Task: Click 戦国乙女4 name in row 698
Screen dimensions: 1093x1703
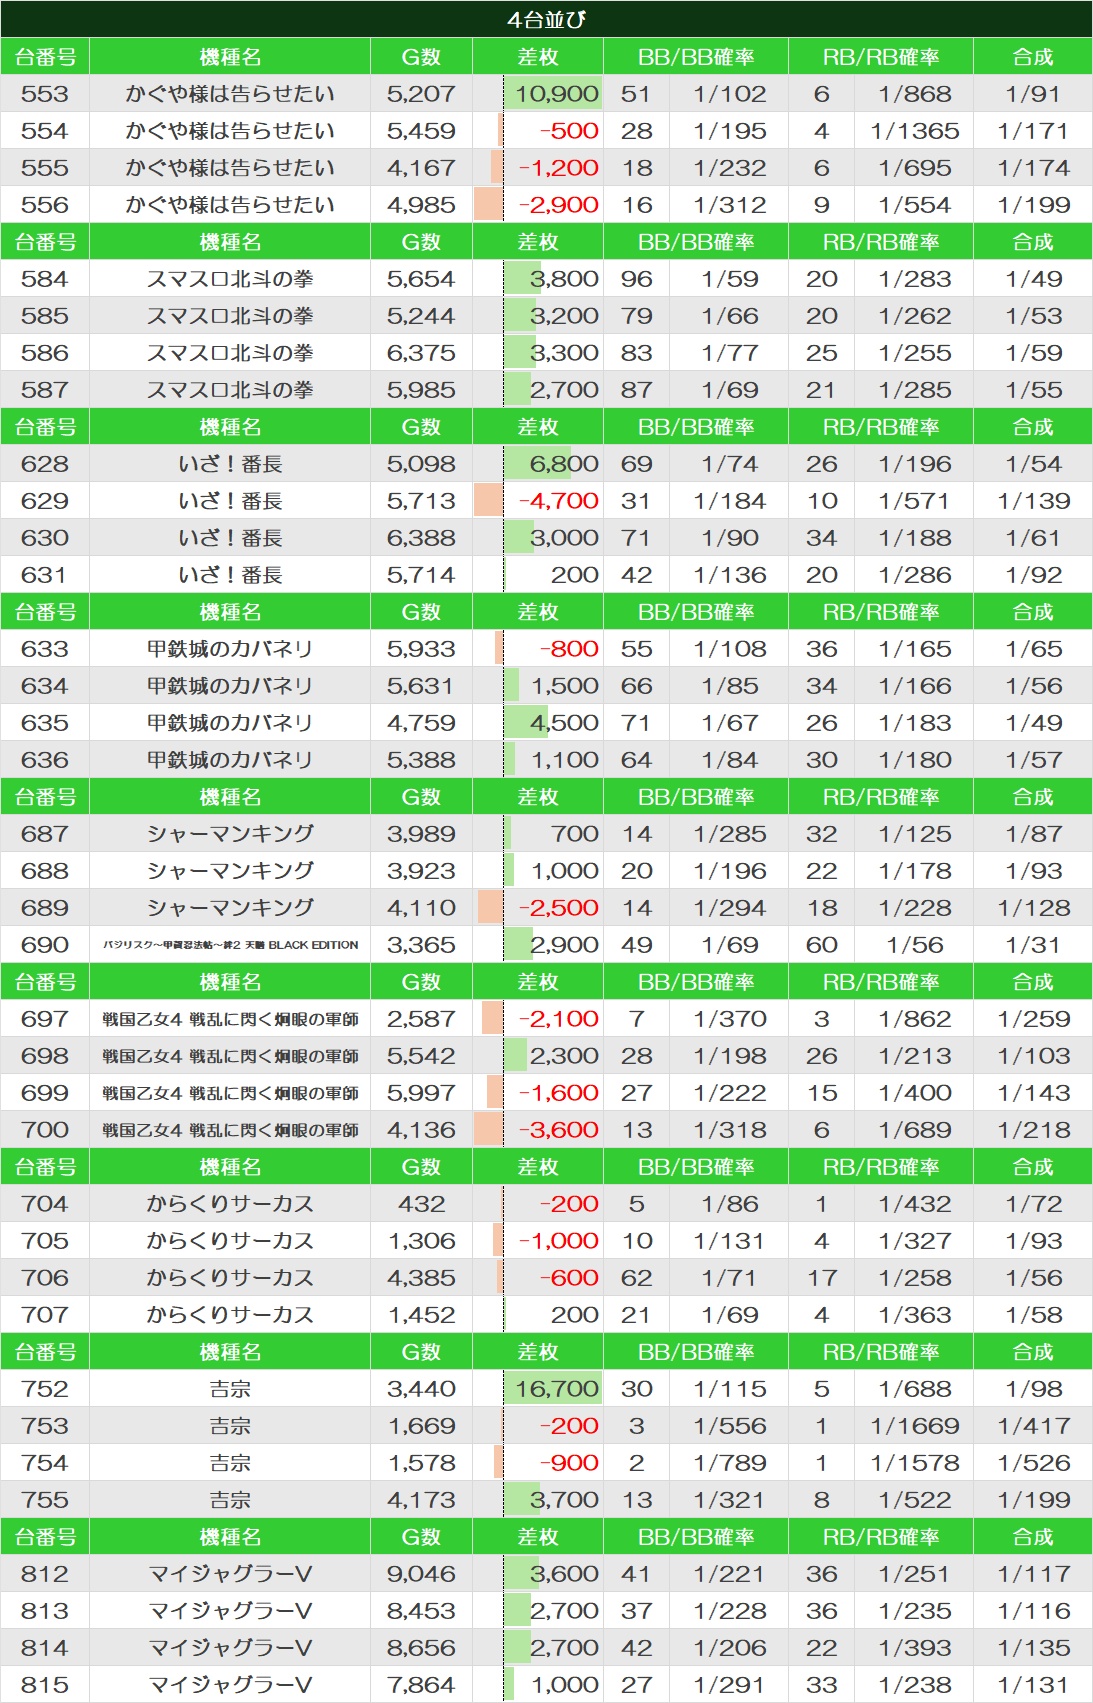Action: pyautogui.click(x=230, y=1056)
